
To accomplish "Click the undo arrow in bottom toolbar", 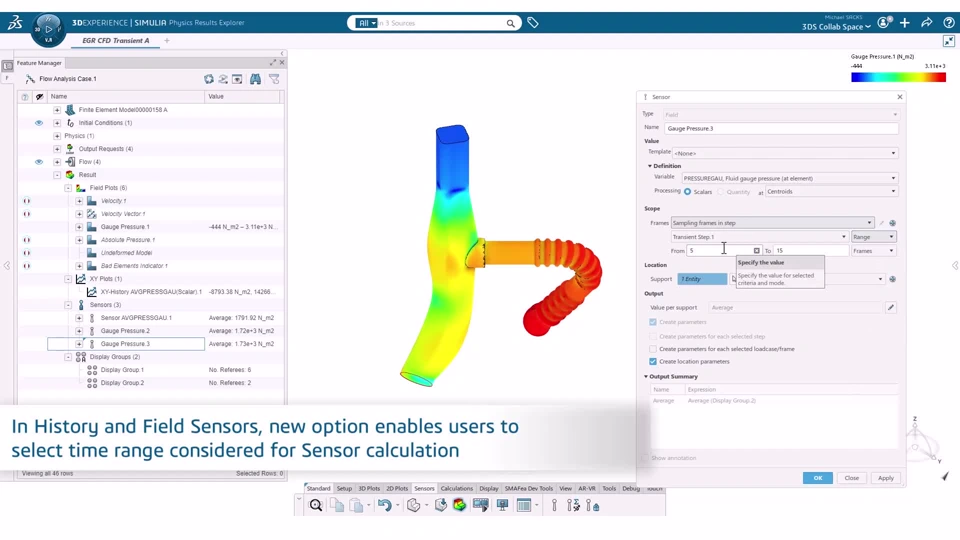I will (384, 505).
